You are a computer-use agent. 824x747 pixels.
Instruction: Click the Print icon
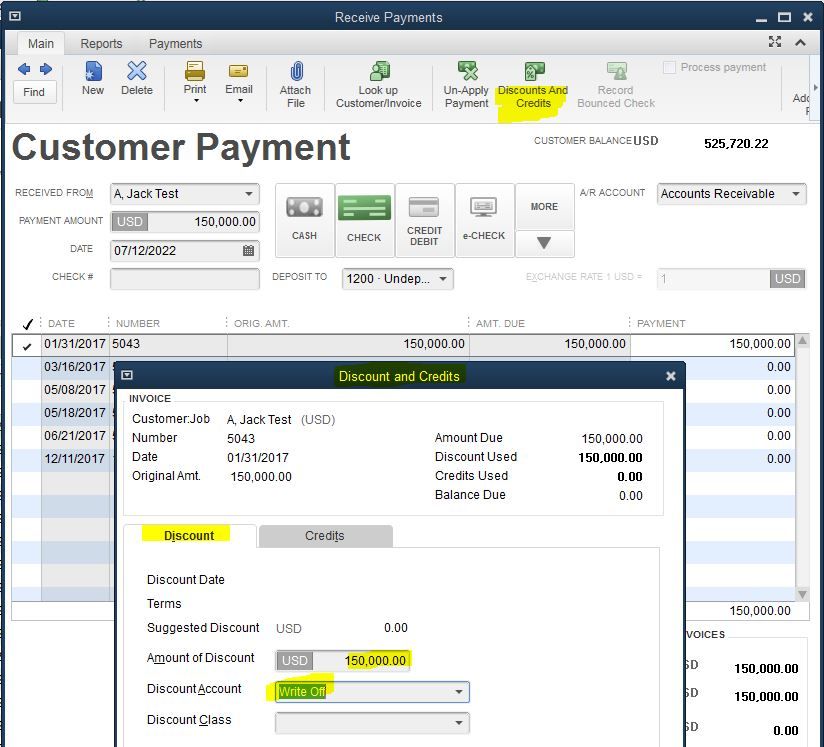pos(195,71)
